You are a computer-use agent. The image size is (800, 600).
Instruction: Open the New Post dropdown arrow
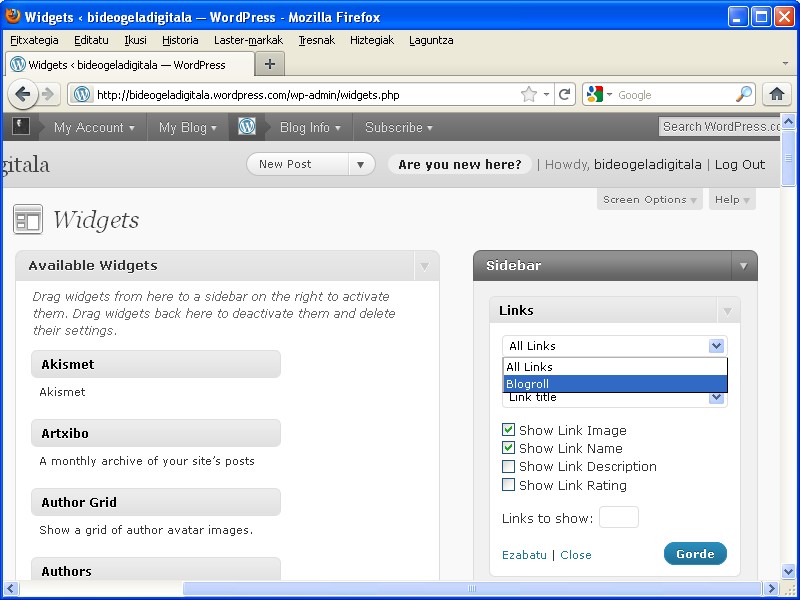[x=361, y=164]
